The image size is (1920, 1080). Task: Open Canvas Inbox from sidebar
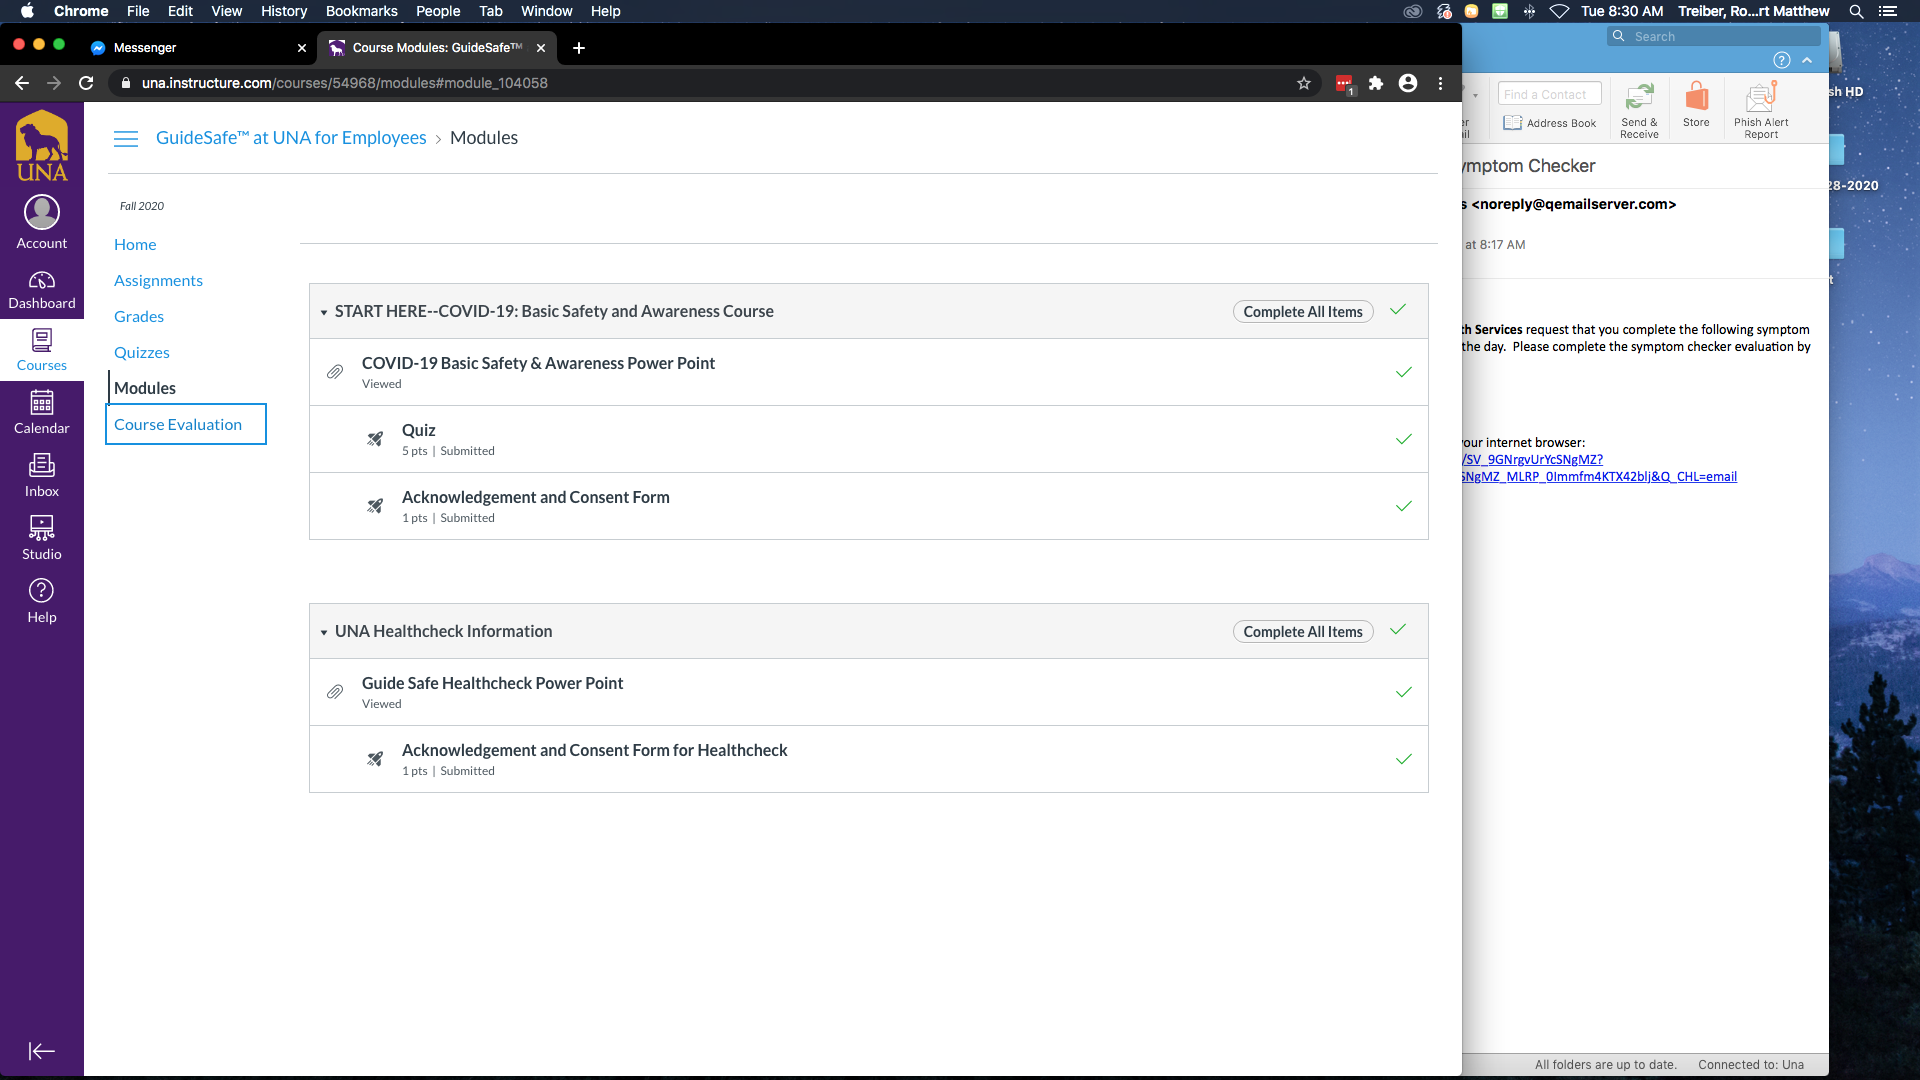click(41, 466)
